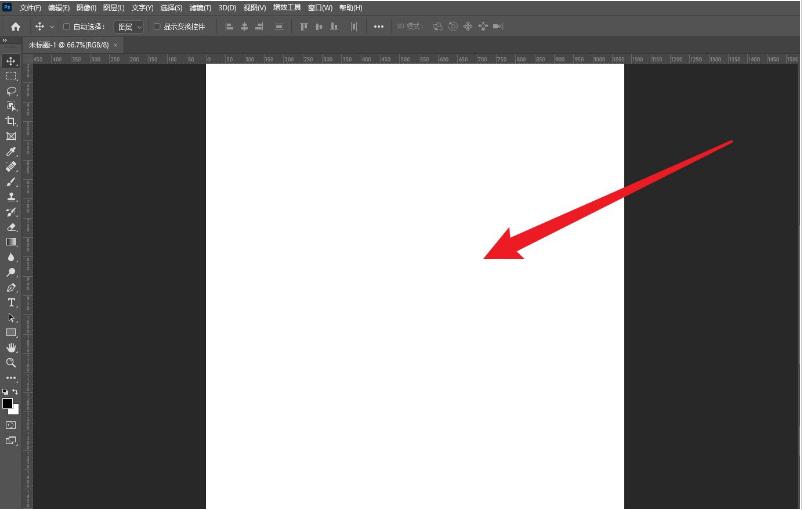This screenshot has width=802, height=510.
Task: Switch to the 未标题-1 document tab
Action: point(69,45)
